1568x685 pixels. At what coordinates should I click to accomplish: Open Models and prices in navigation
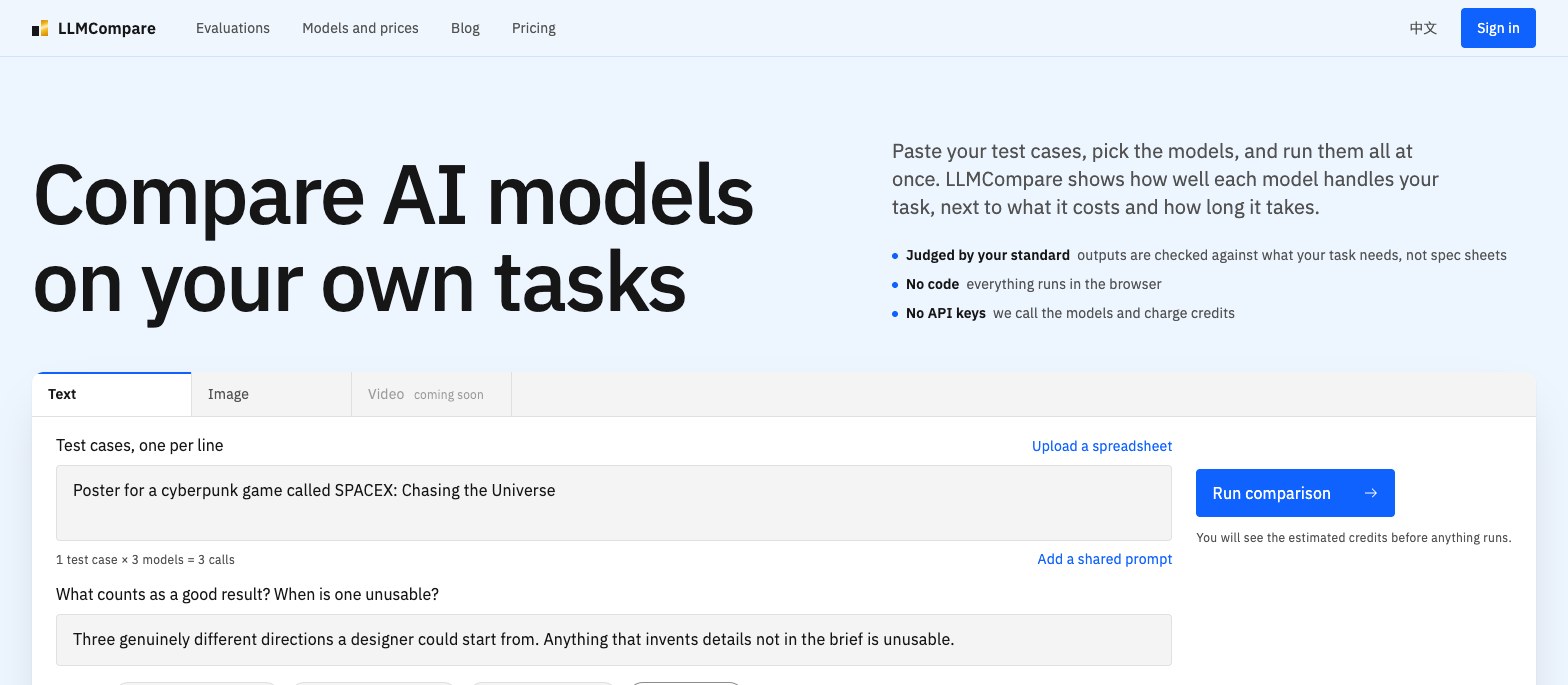tap(360, 28)
